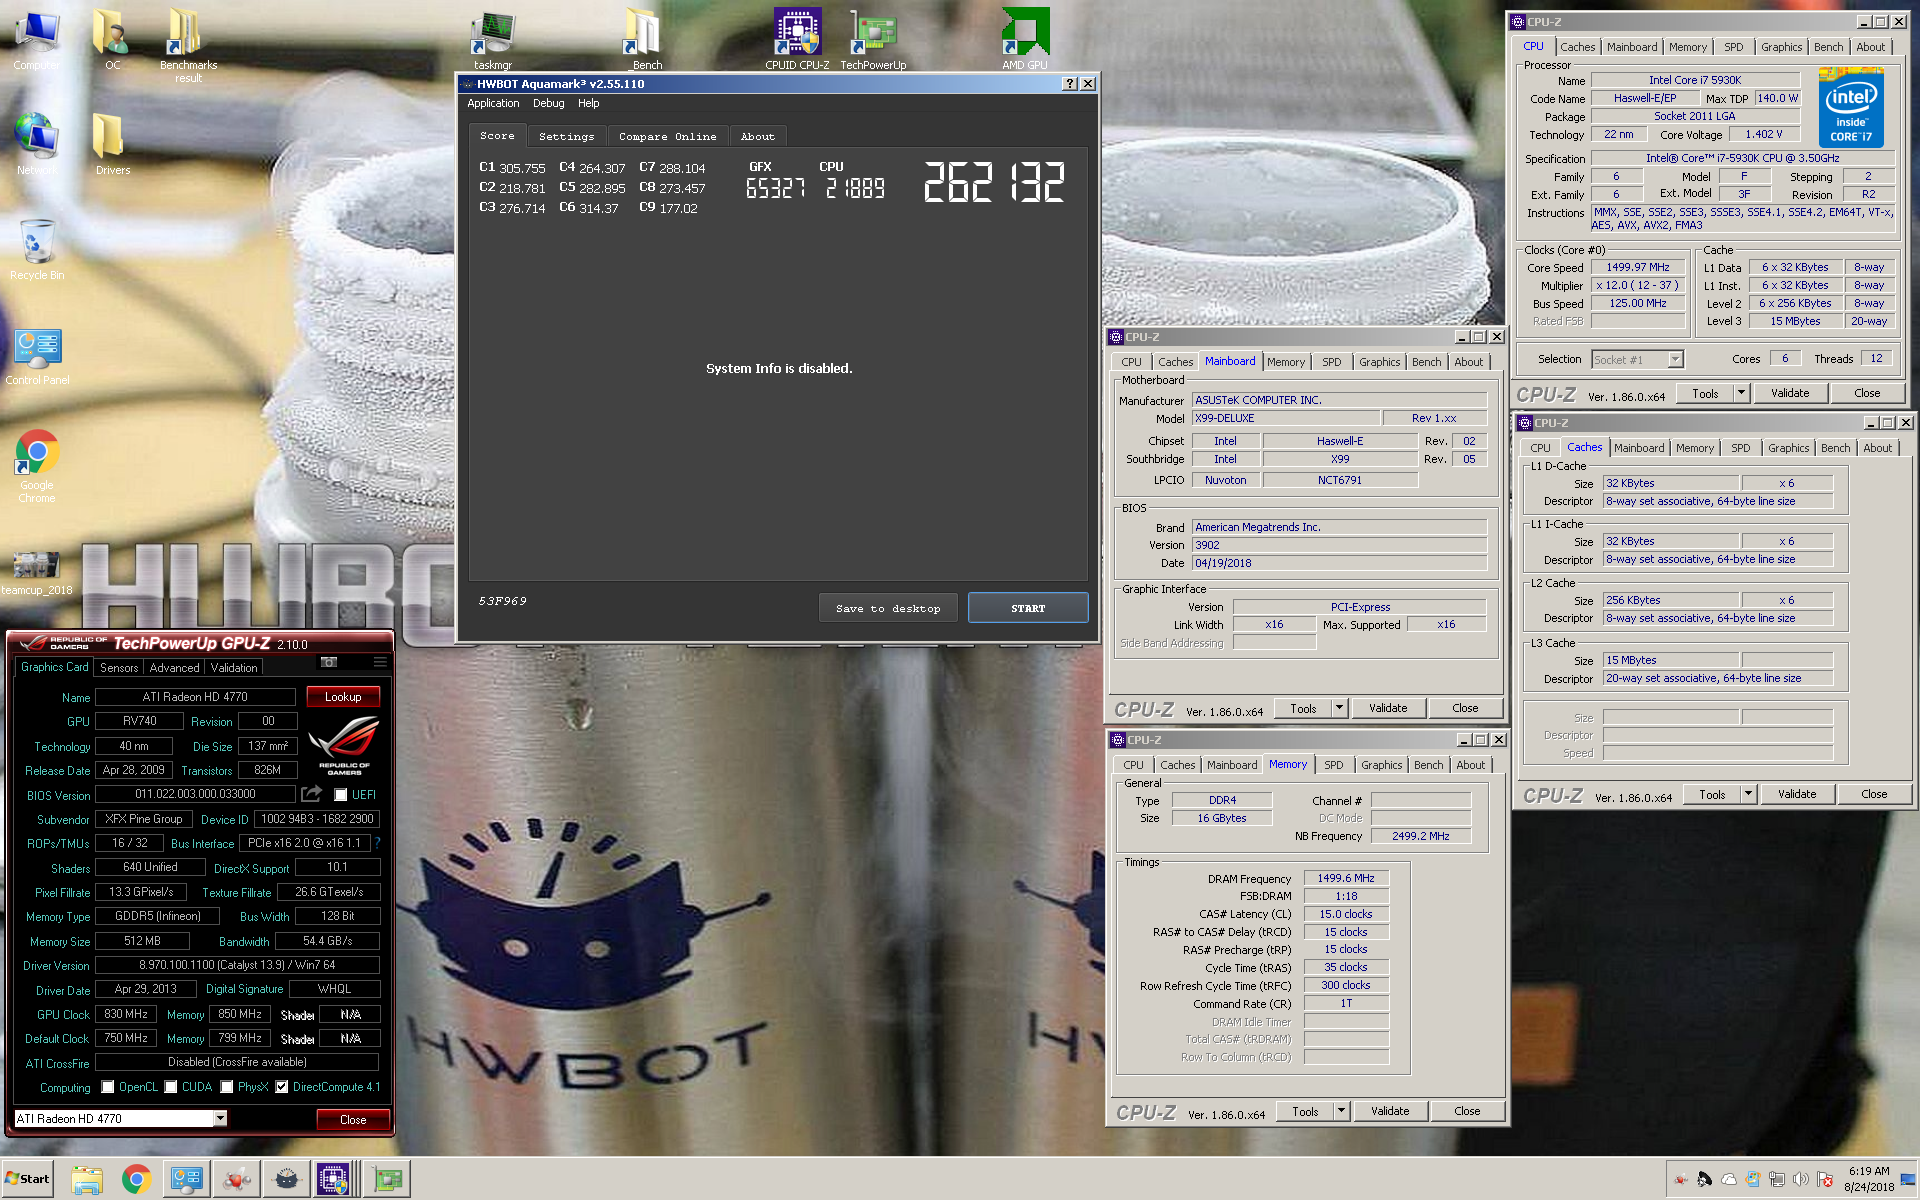
Task: Open the teamcup_2018 desktop file
Action: click(37, 572)
